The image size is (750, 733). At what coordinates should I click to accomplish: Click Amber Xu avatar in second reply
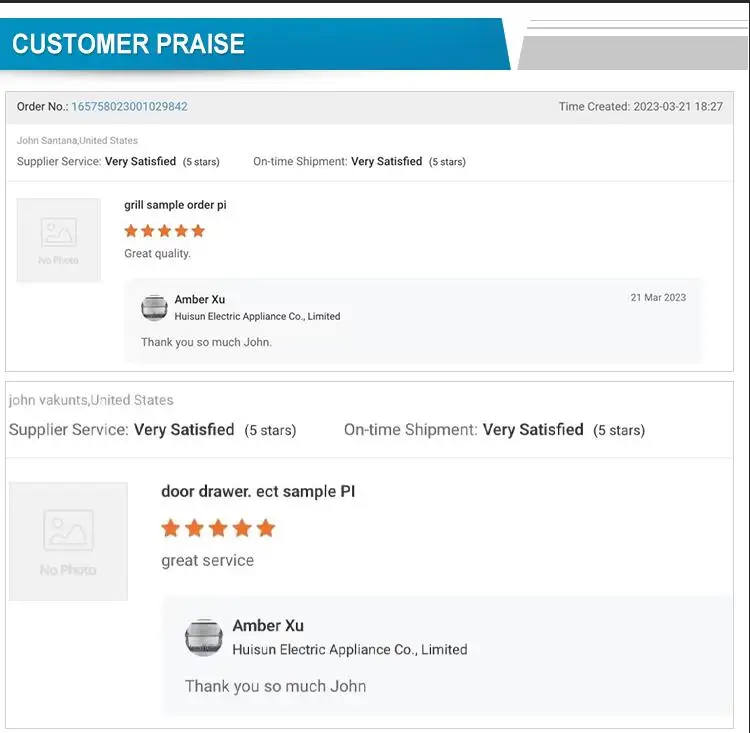pyautogui.click(x=204, y=637)
